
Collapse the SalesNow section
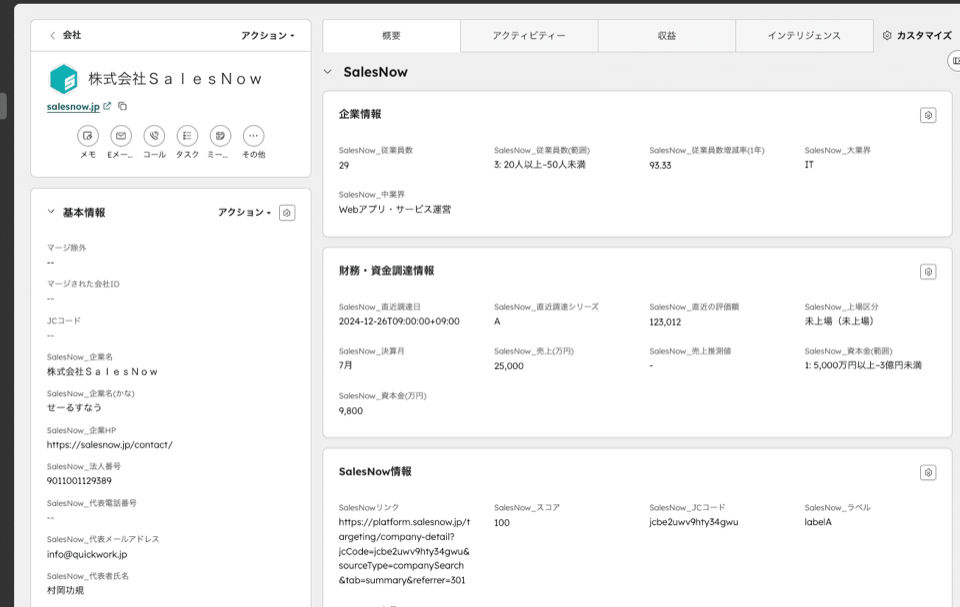pyautogui.click(x=328, y=72)
